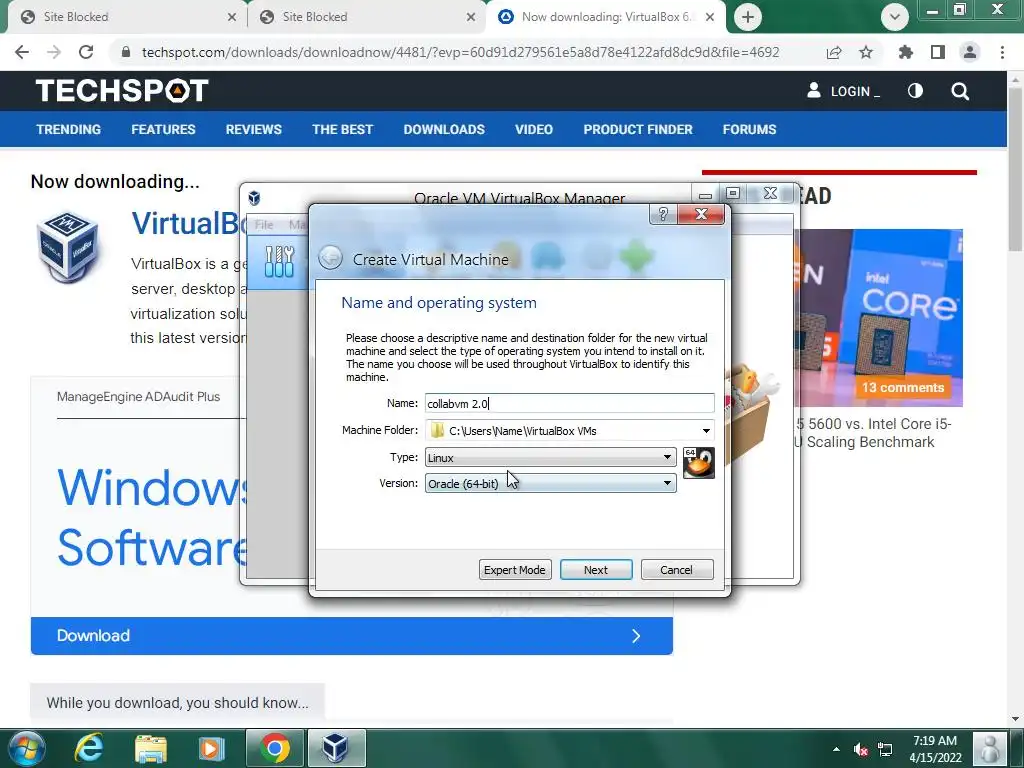Close the first Site Blocked tab
Viewport: 1024px width, 768px height.
231,17
